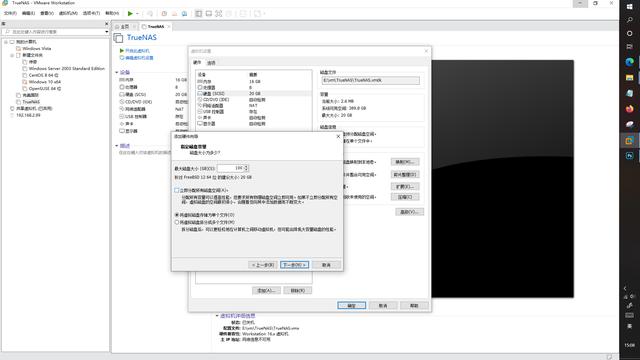Image resolution: width=640 pixels, height=360 pixels.
Task: Collapse the 我的计算机 My Computer tree node
Action: [x=6, y=42]
